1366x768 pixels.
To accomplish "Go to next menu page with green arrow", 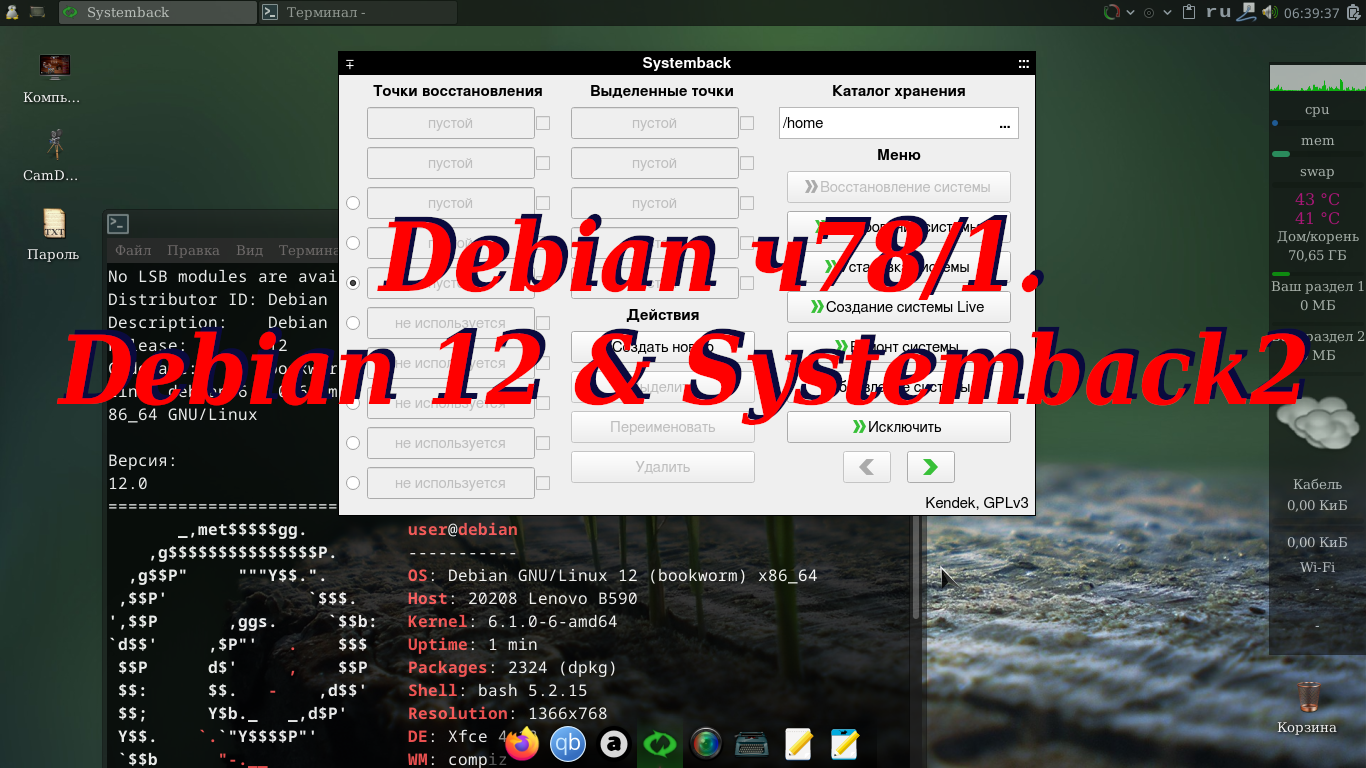I will click(x=931, y=467).
